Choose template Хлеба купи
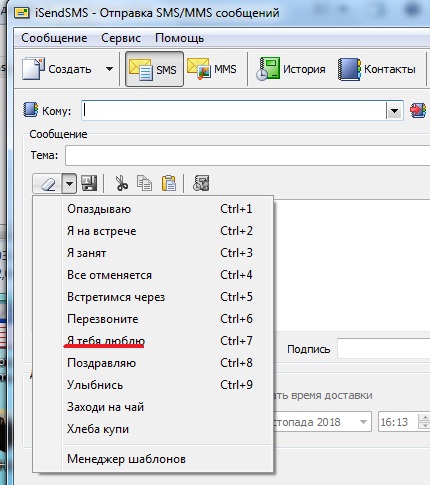 [153, 429]
